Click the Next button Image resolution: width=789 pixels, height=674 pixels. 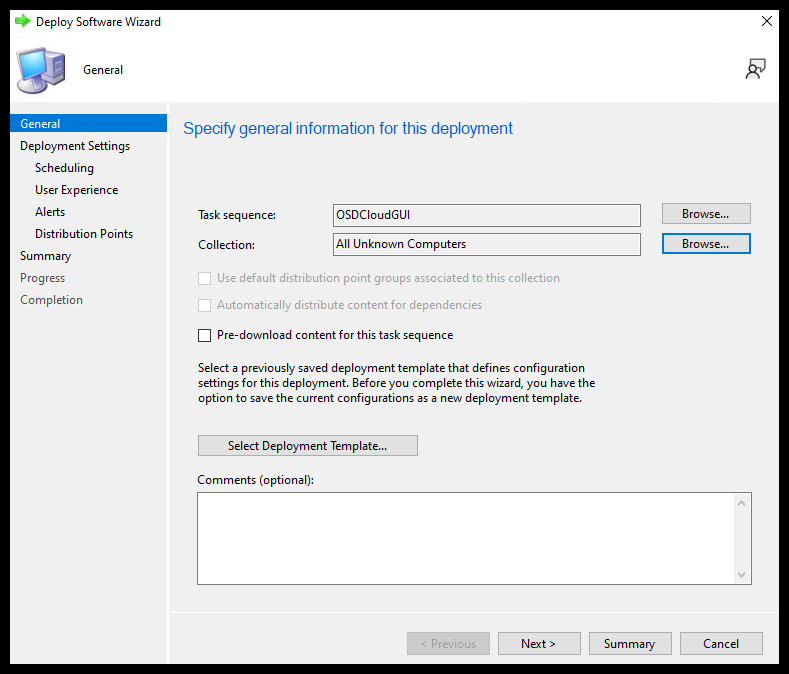tap(538, 643)
